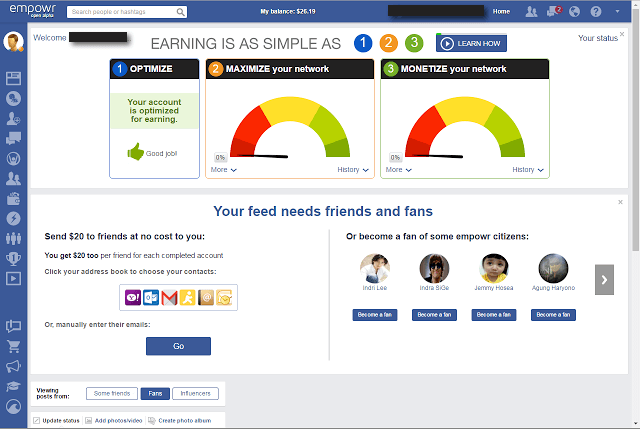Close the Your status panel
The image size is (640, 429).
[x=622, y=34]
